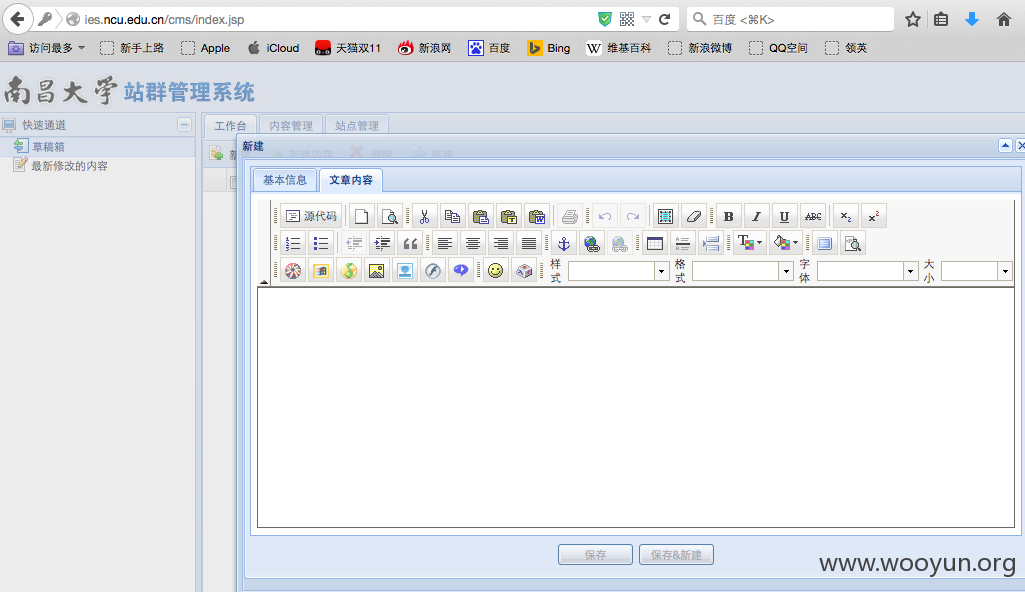Screen dimensions: 1025x592
Task: Align text right
Action: (501, 244)
